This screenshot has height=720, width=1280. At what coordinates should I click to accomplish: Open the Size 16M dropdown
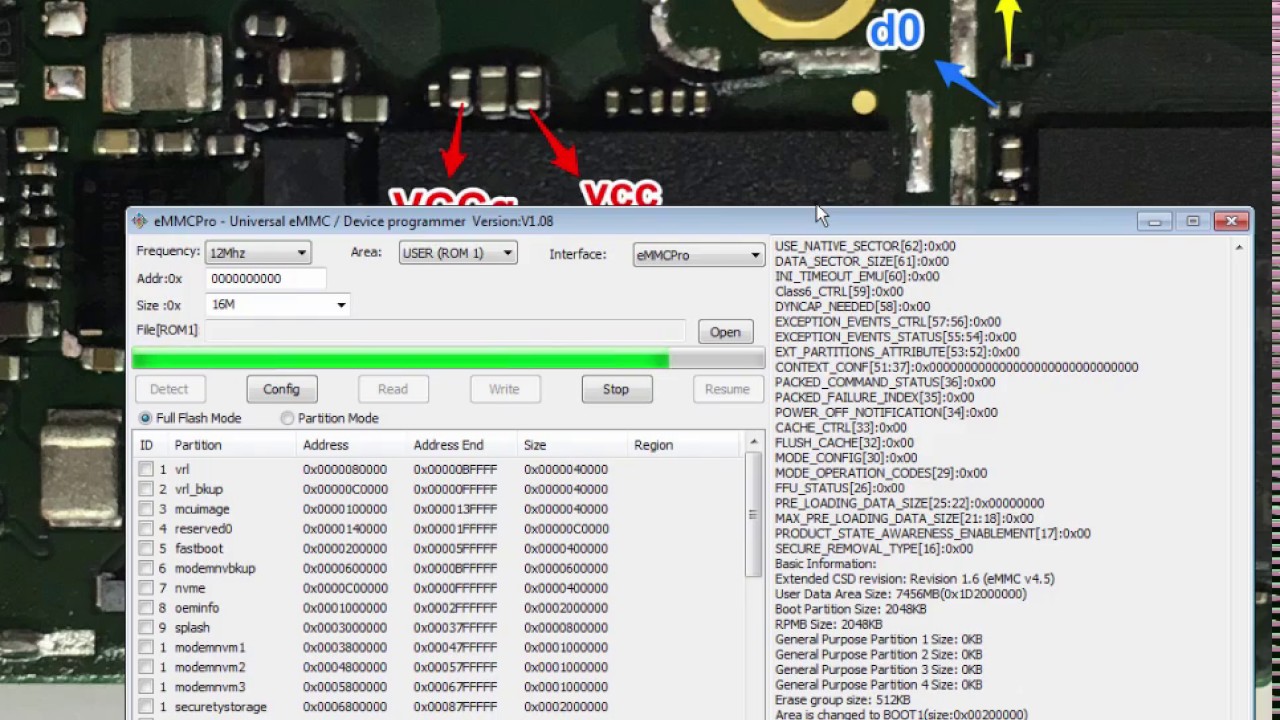coord(277,305)
